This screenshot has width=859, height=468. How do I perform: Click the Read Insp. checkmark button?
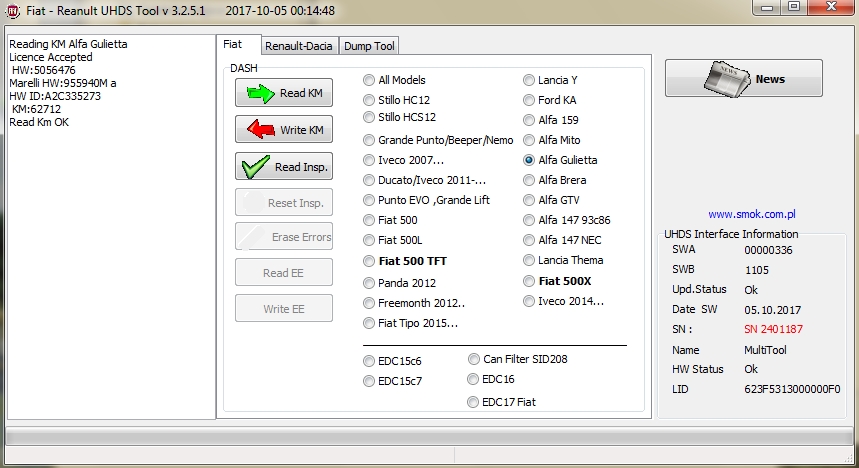click(x=284, y=166)
